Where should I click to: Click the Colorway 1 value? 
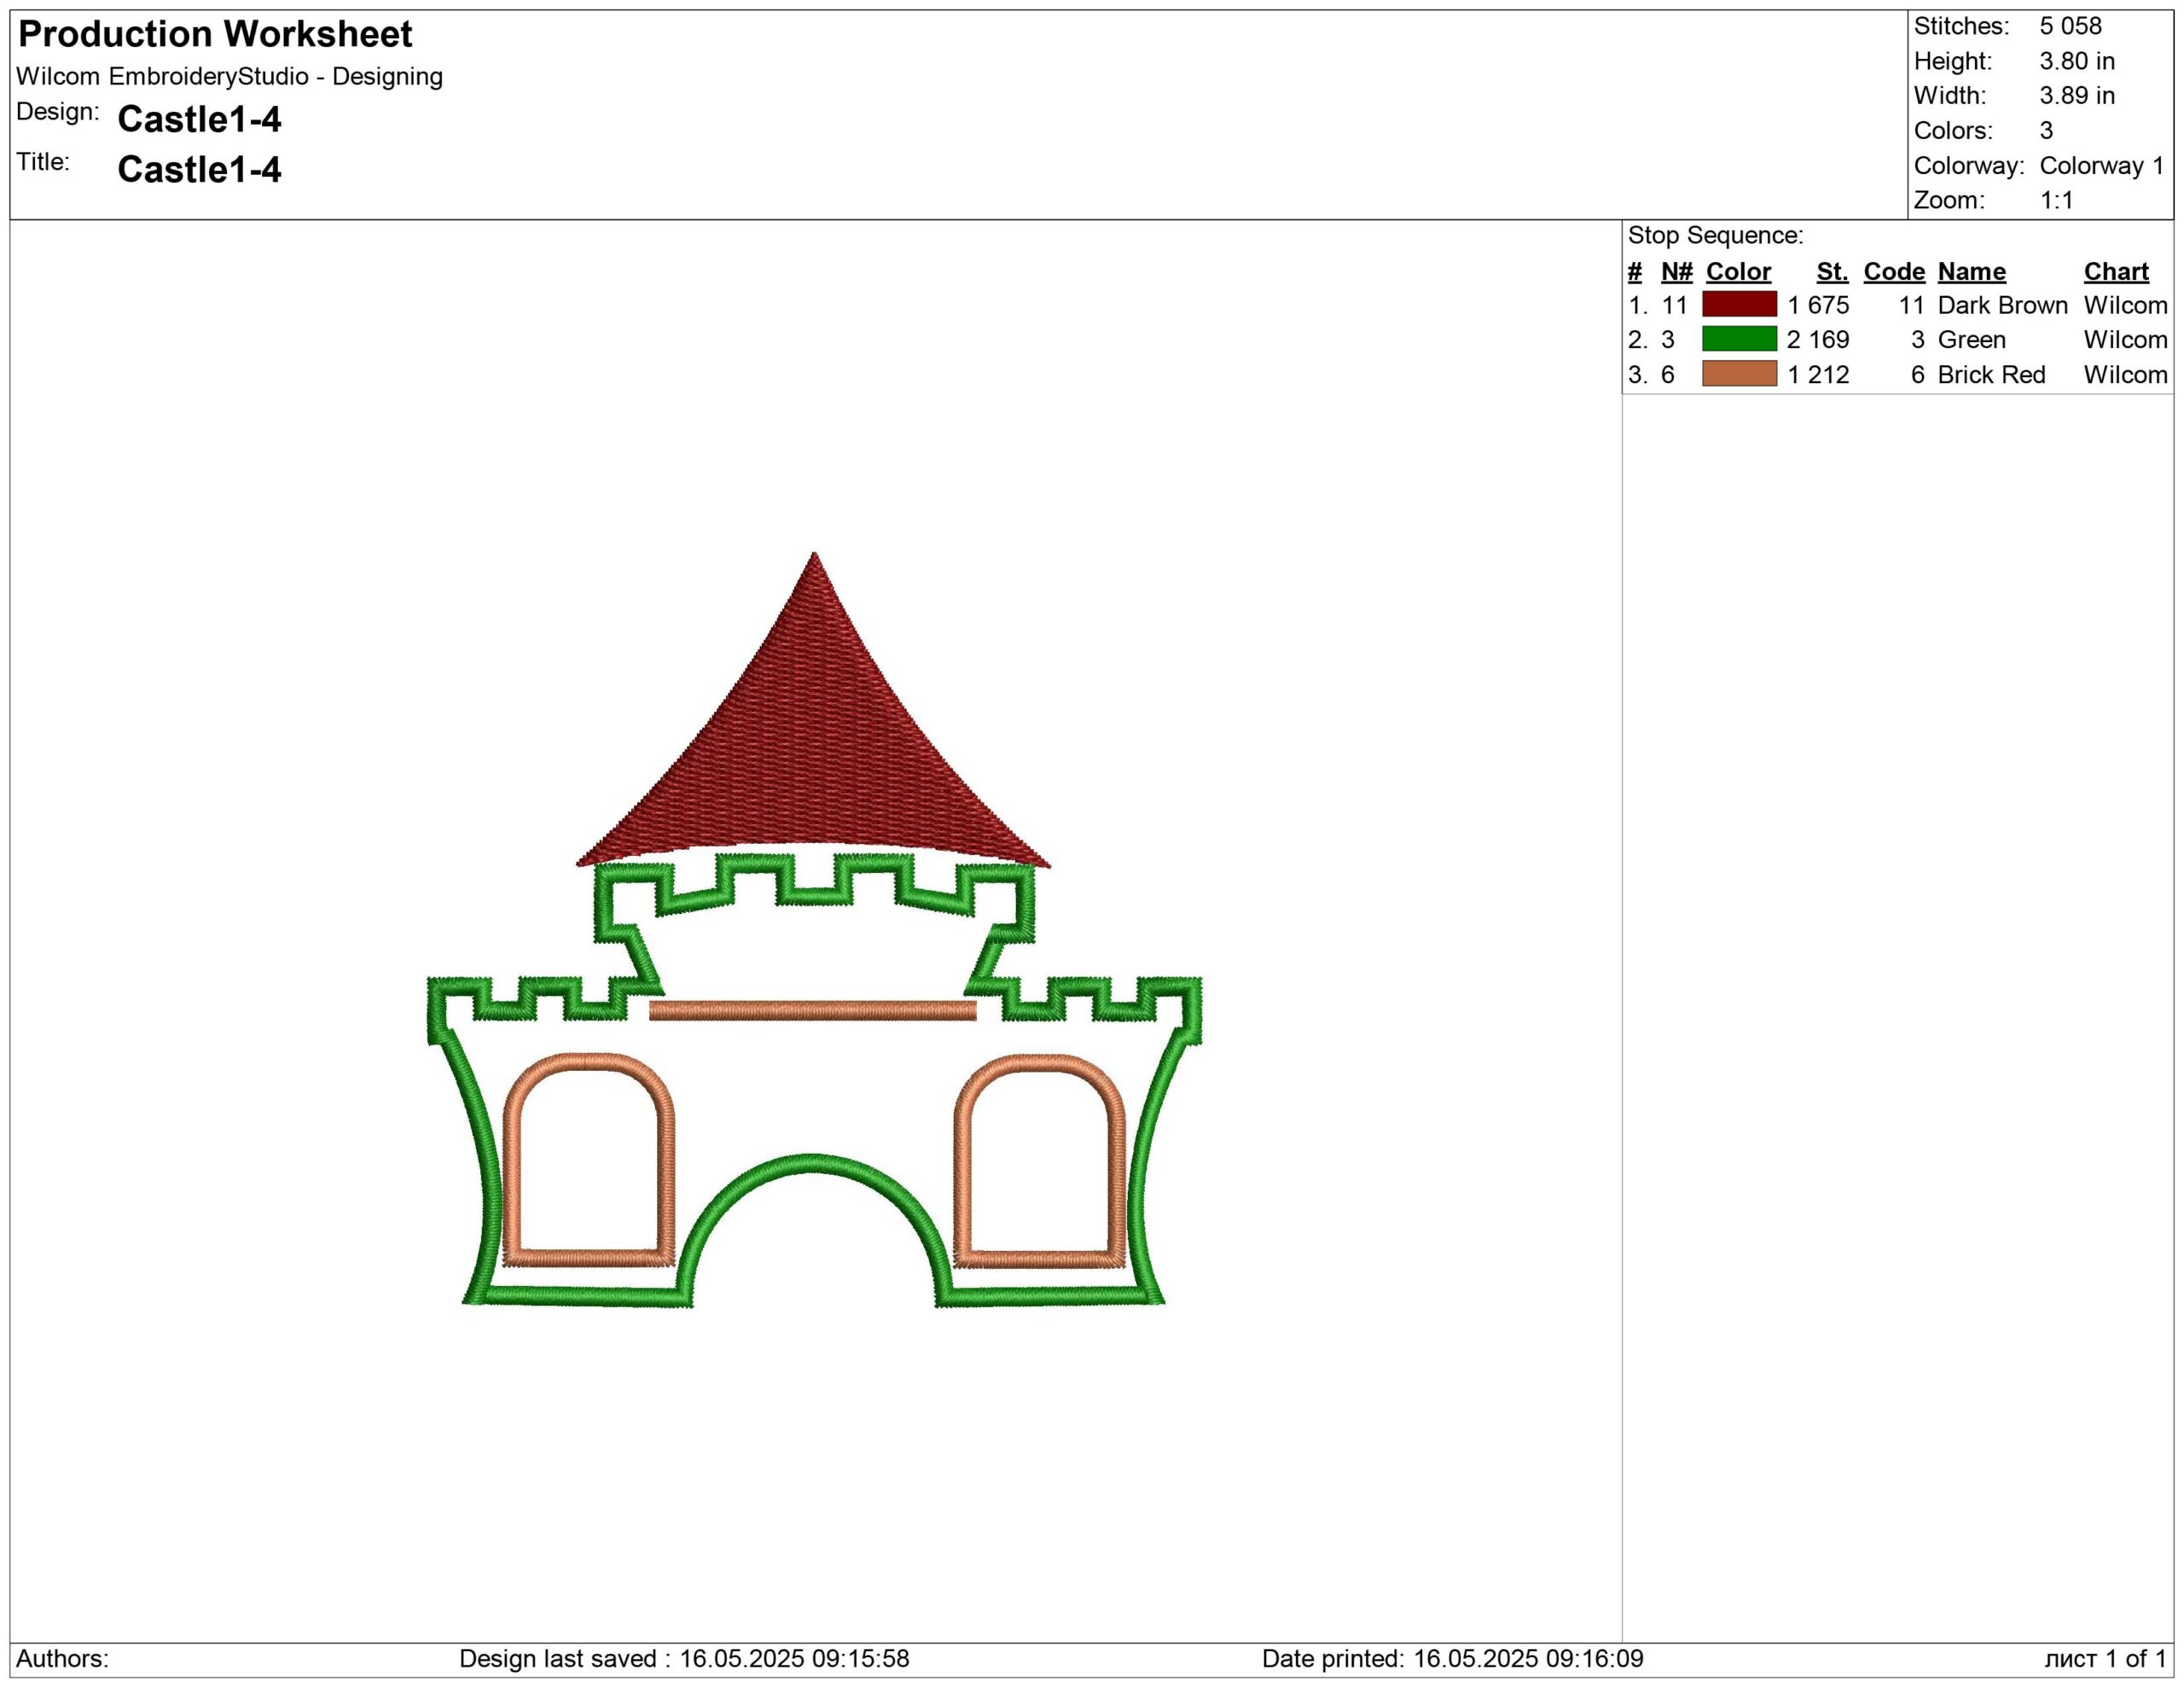click(2101, 165)
